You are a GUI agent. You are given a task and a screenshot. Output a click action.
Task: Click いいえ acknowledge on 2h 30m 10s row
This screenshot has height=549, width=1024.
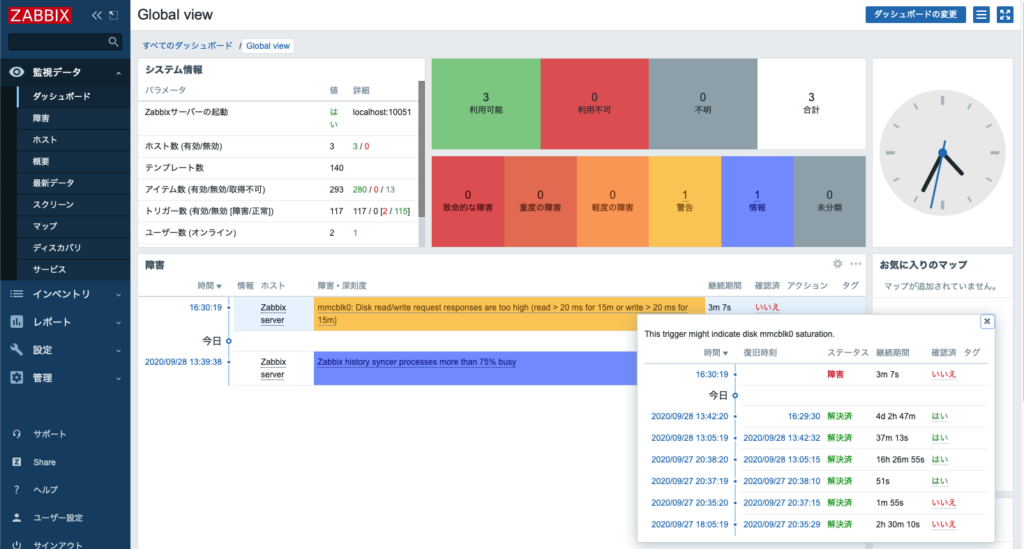(x=944, y=524)
